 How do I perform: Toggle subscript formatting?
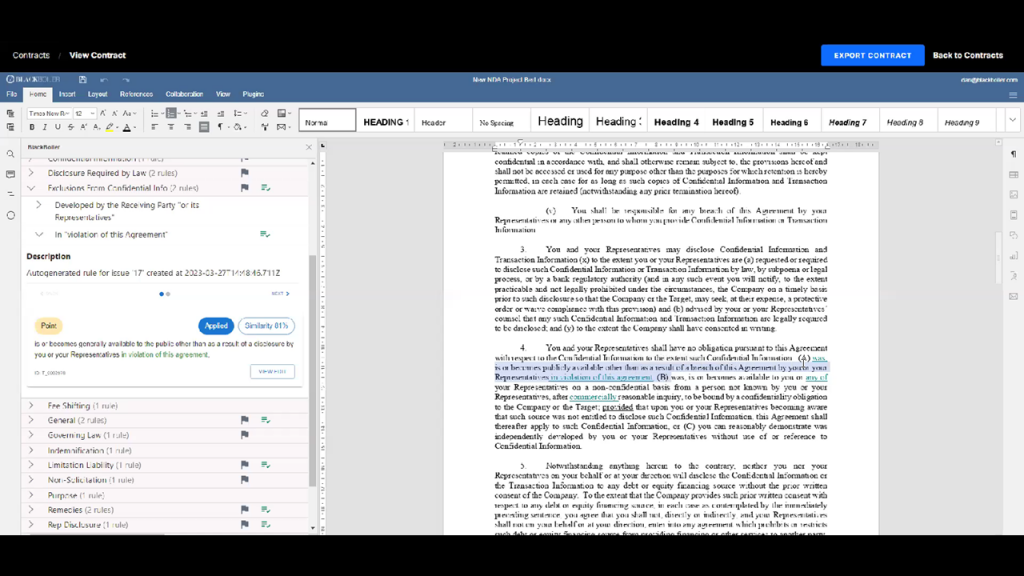[x=96, y=127]
